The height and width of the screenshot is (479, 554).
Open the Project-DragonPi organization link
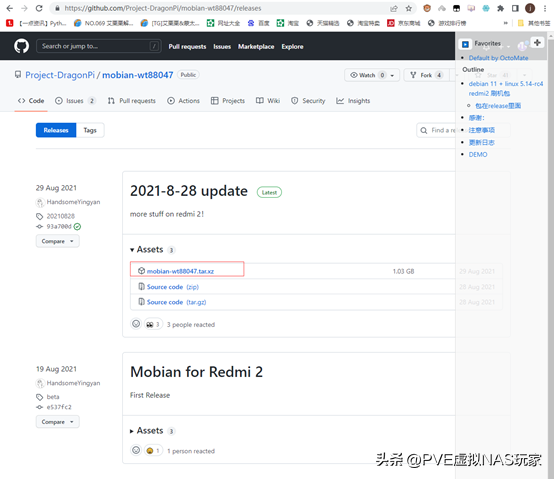click(x=60, y=75)
